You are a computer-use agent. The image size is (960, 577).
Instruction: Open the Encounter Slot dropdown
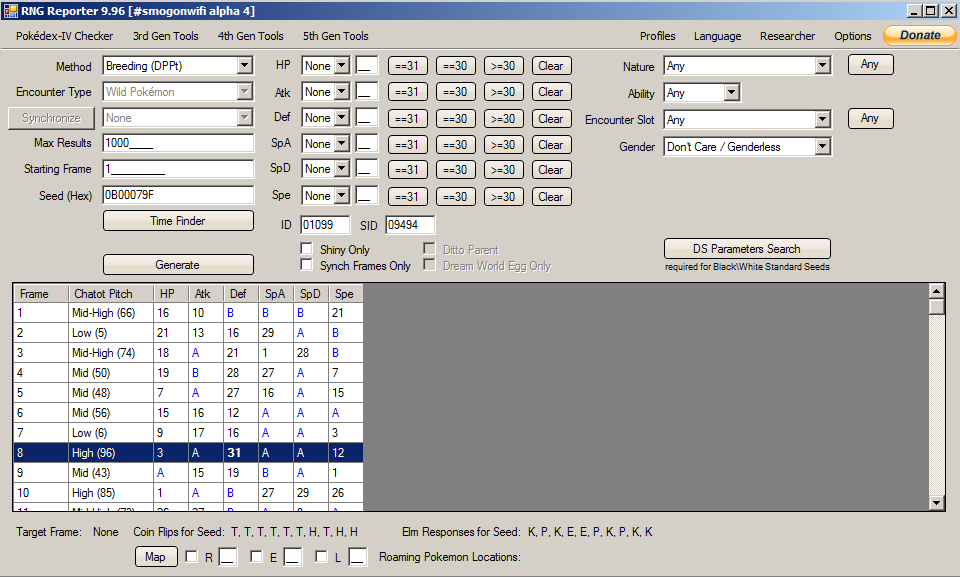click(823, 119)
